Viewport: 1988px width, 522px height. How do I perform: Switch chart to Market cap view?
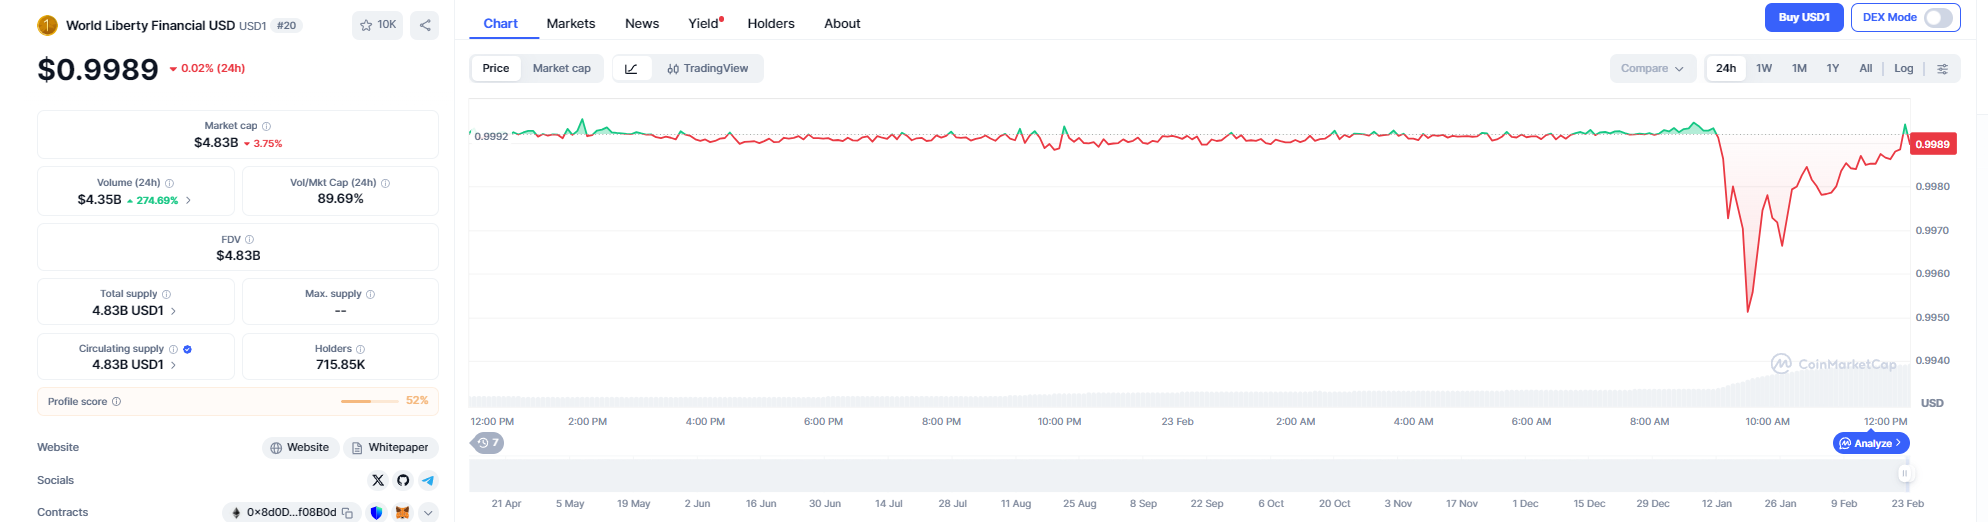click(561, 69)
